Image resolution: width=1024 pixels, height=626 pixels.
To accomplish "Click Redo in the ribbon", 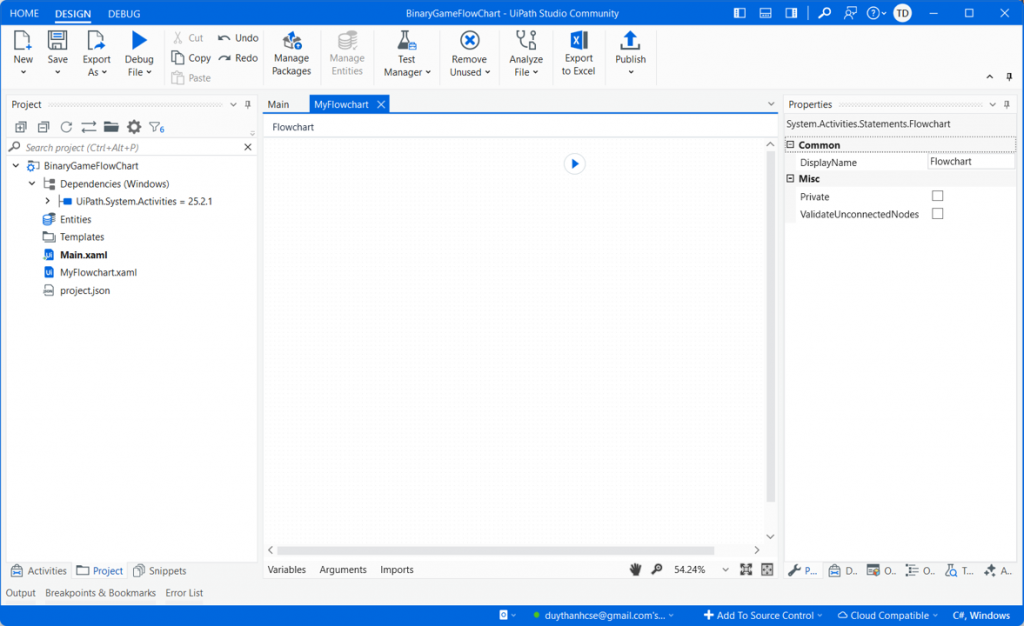I will point(238,58).
